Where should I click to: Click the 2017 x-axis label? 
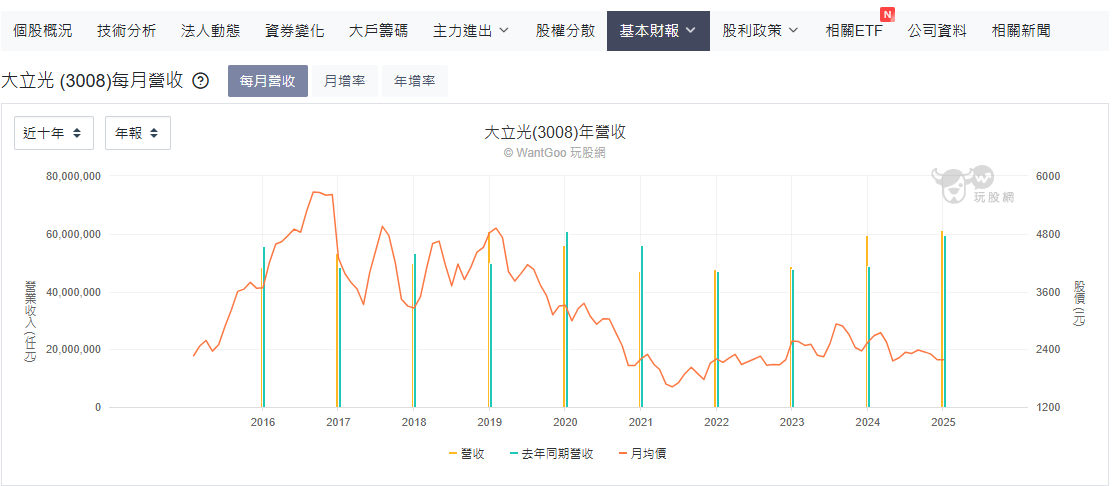tap(338, 422)
